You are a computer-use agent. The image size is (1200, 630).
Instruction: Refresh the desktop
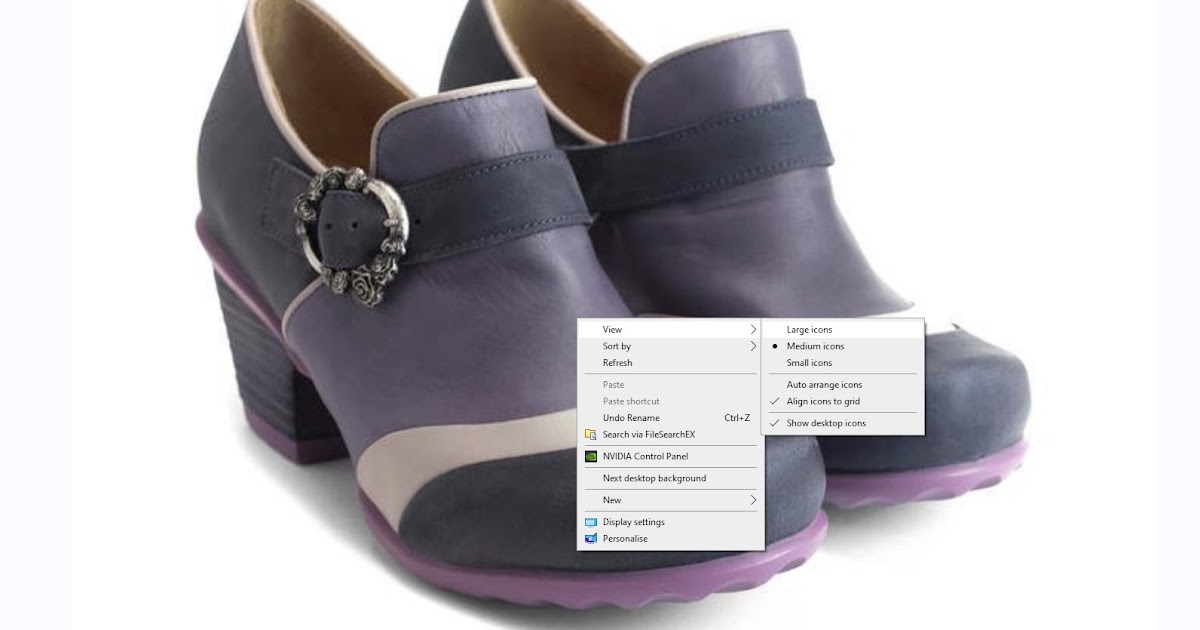(617, 362)
